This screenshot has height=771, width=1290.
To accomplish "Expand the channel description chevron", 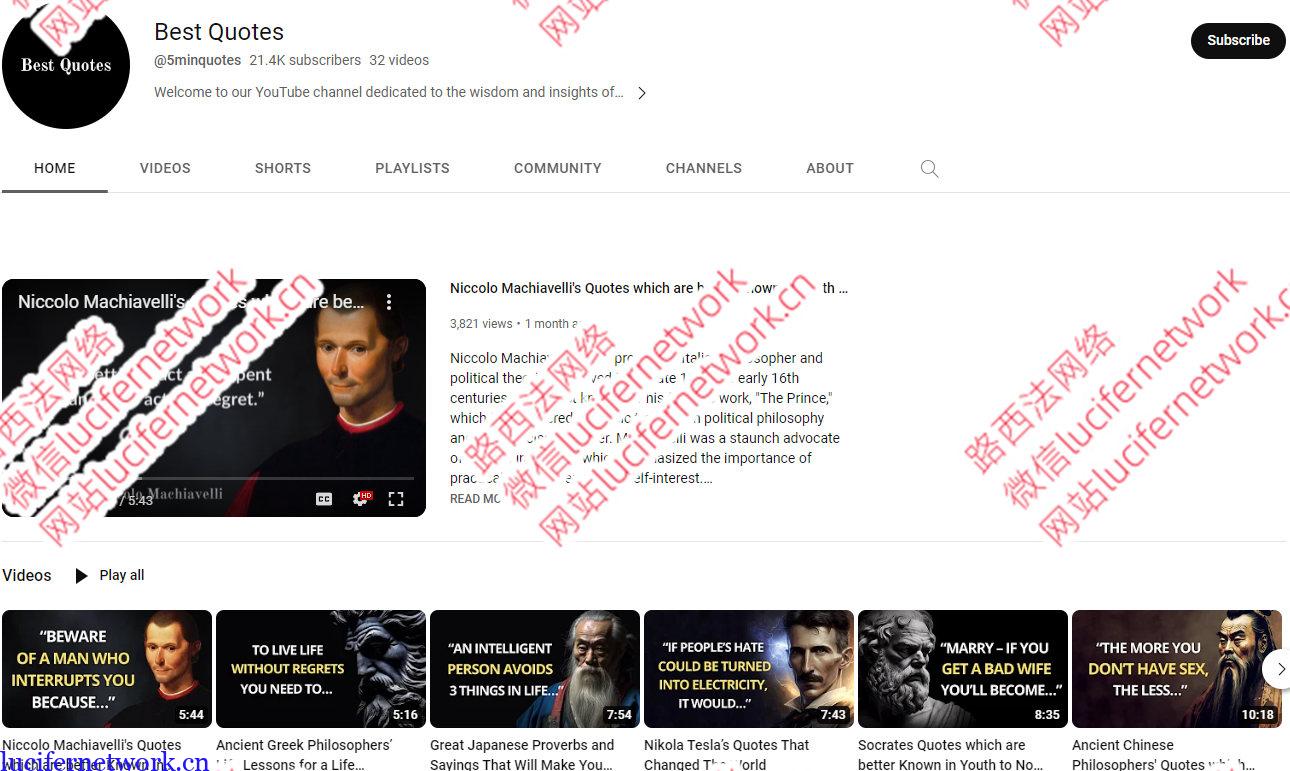I will (641, 92).
